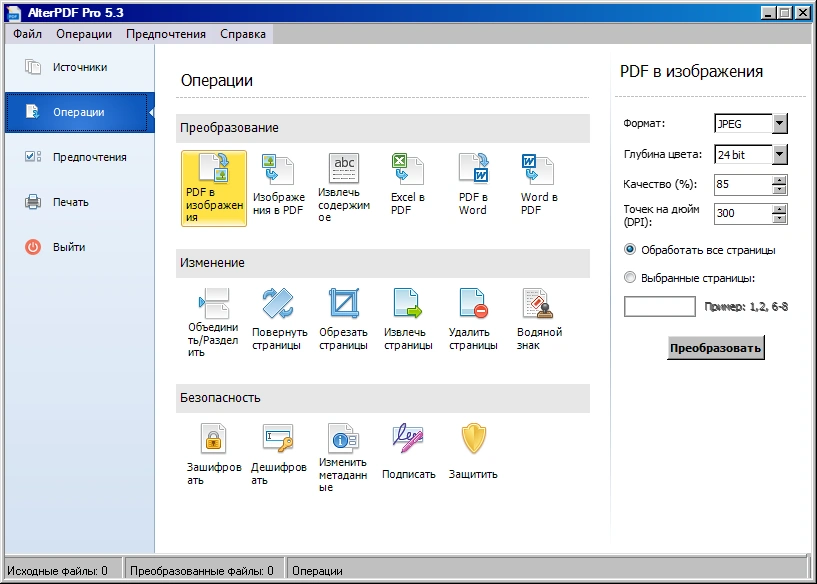Click the DPI input field showing 300
Image resolution: width=817 pixels, height=584 pixels.
point(744,214)
